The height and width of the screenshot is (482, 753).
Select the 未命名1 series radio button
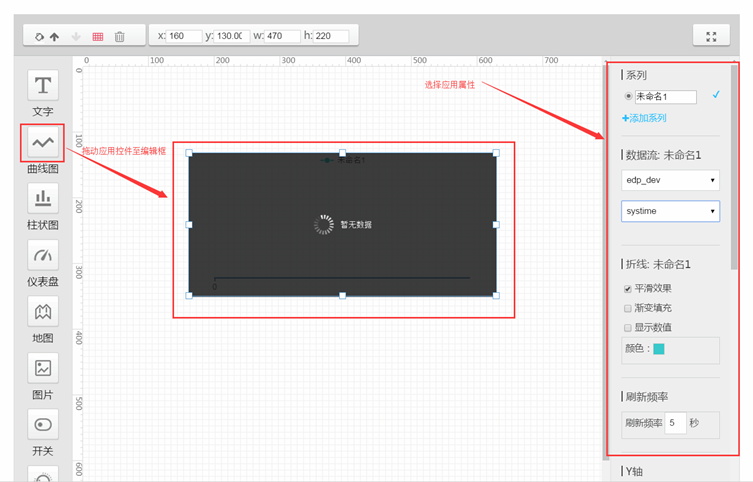[628, 96]
